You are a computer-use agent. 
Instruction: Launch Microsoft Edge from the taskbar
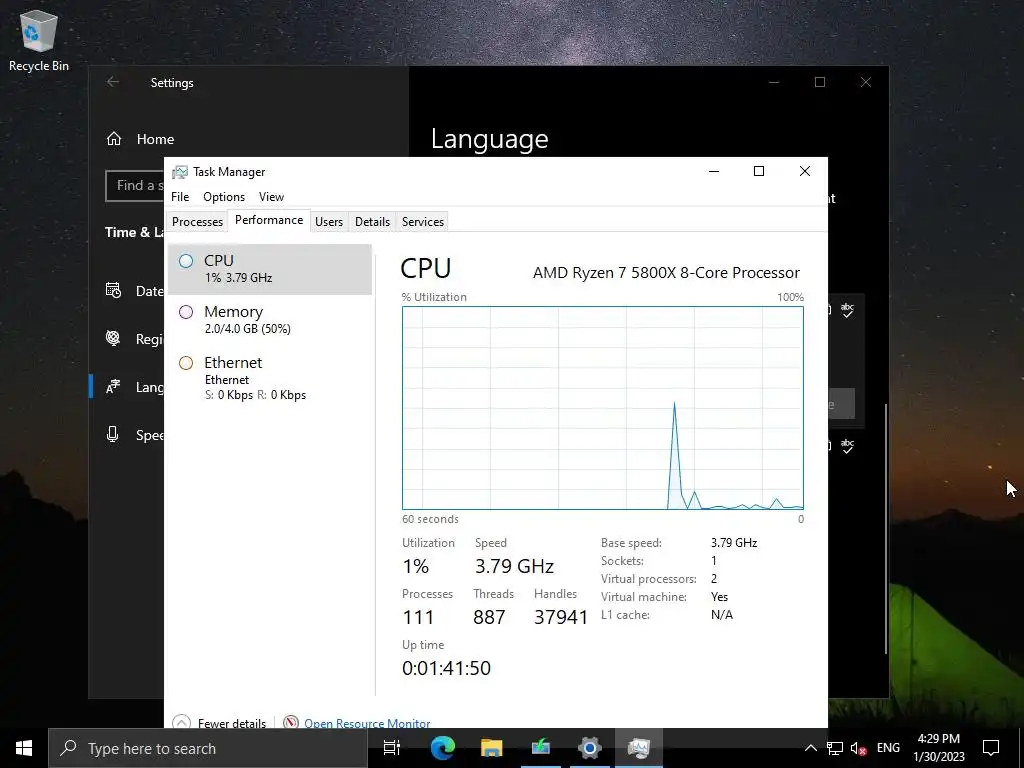pos(443,748)
